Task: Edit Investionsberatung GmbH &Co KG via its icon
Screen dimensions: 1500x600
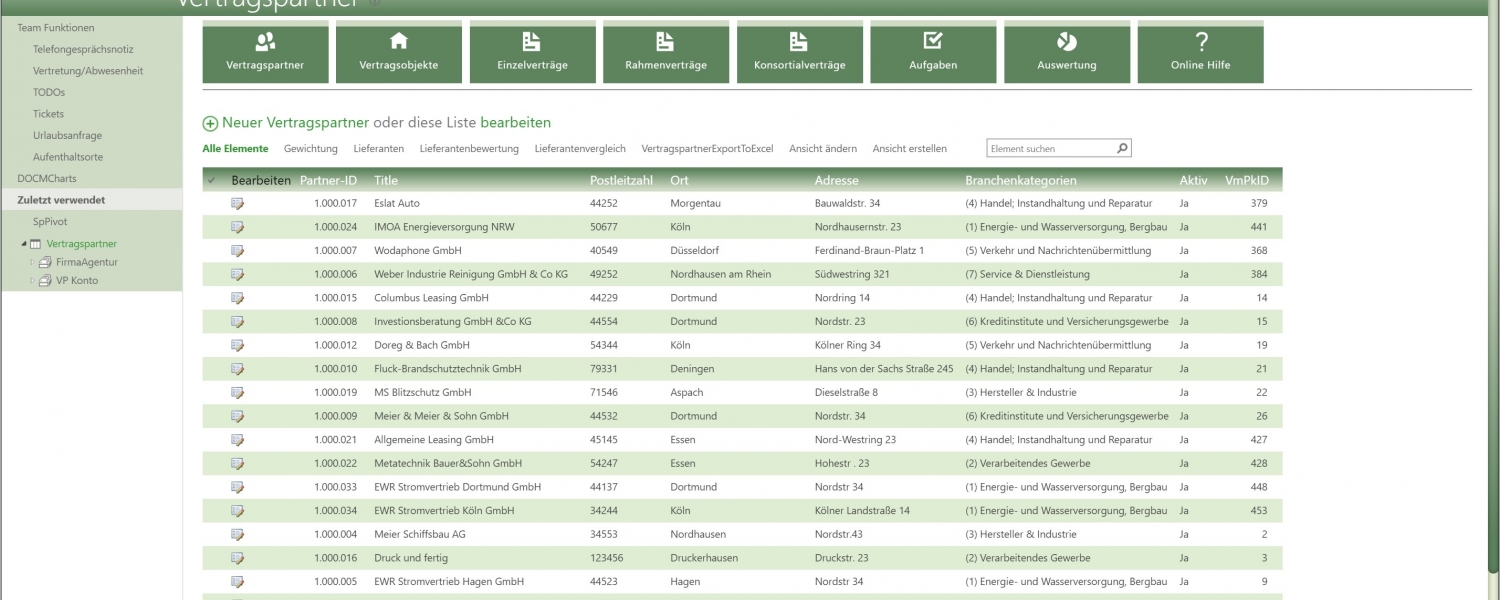Action: (237, 322)
